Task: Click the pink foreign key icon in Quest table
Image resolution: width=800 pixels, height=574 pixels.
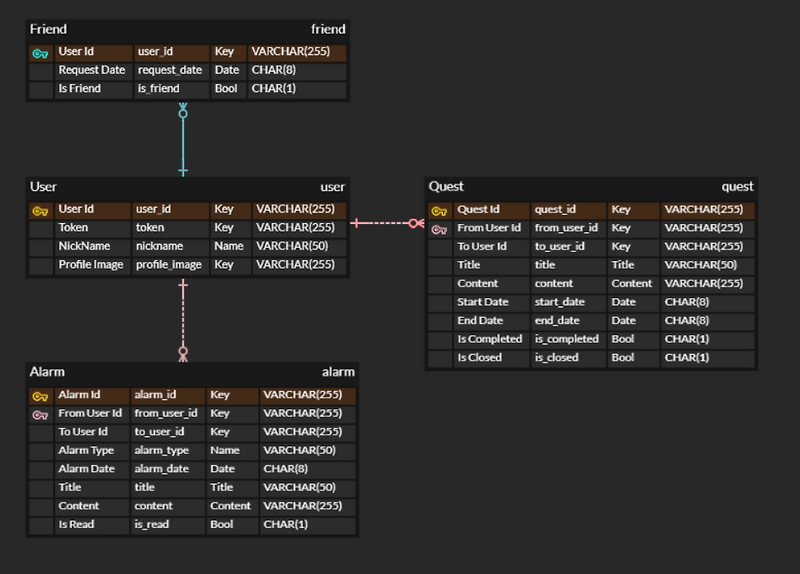Action: click(x=439, y=230)
